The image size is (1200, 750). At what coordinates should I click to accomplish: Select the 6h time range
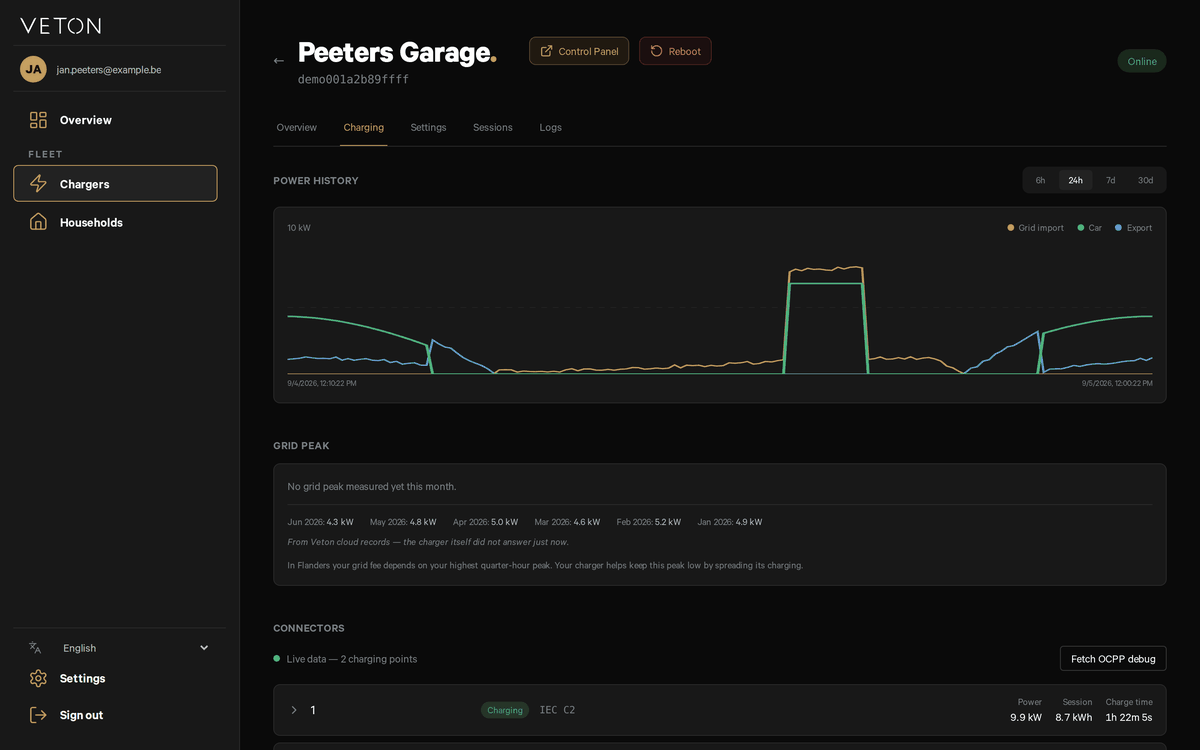[x=1040, y=180]
